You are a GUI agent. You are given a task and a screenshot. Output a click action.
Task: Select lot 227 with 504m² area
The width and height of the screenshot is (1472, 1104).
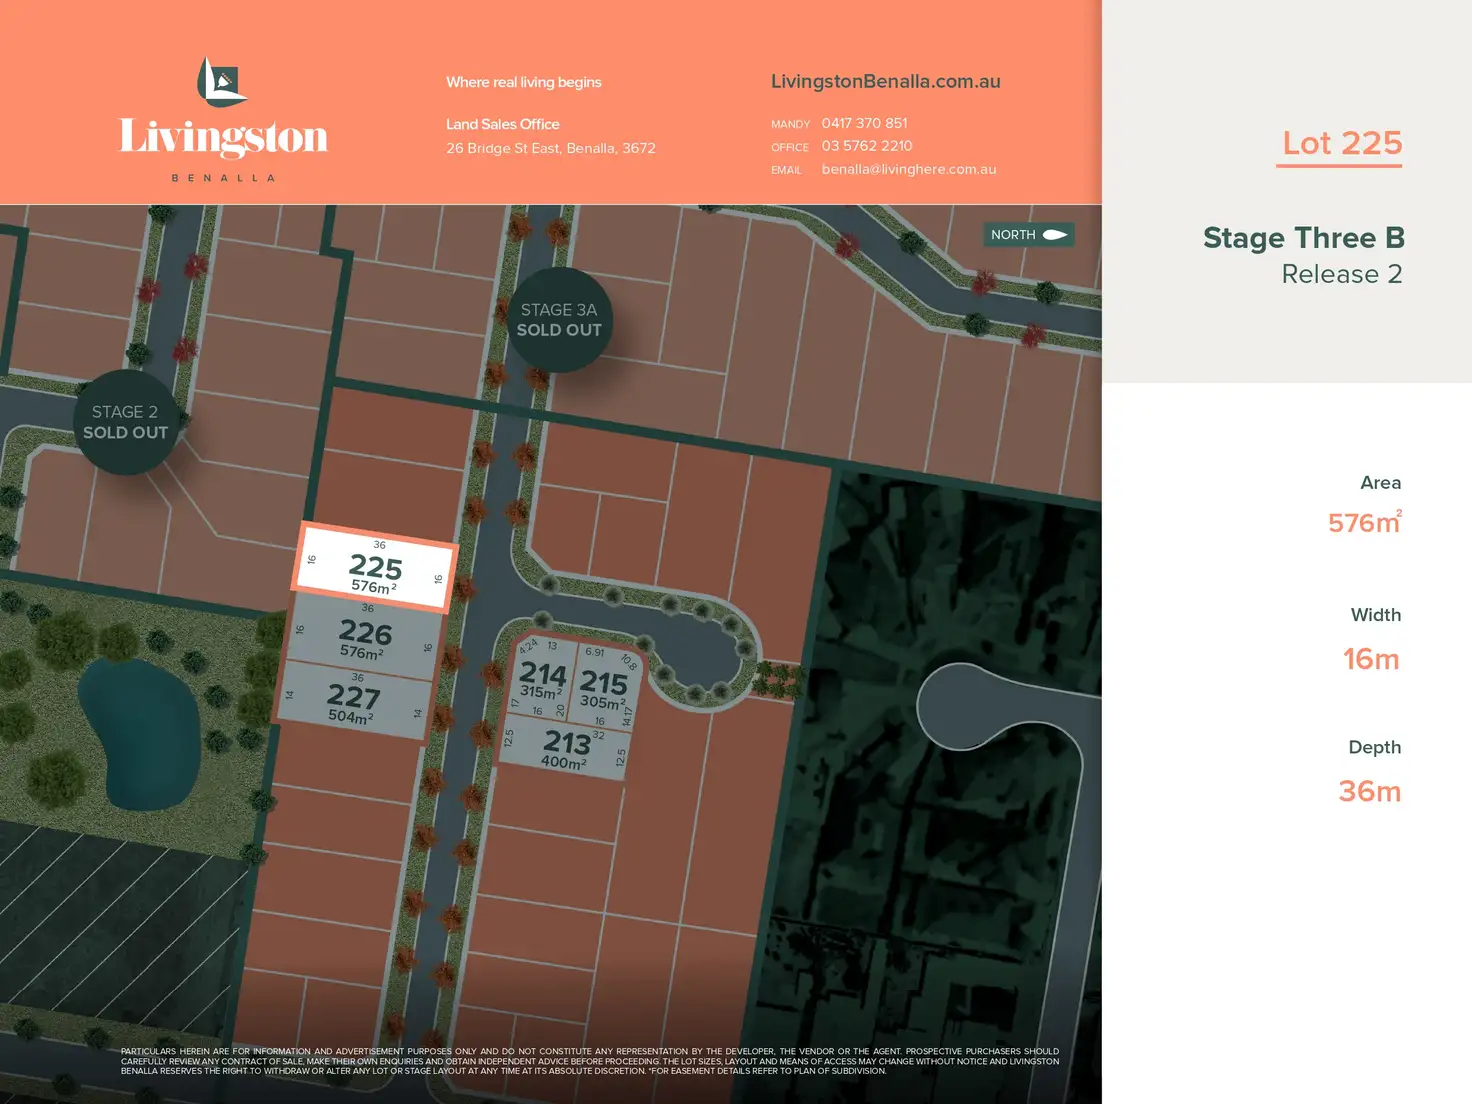(353, 700)
